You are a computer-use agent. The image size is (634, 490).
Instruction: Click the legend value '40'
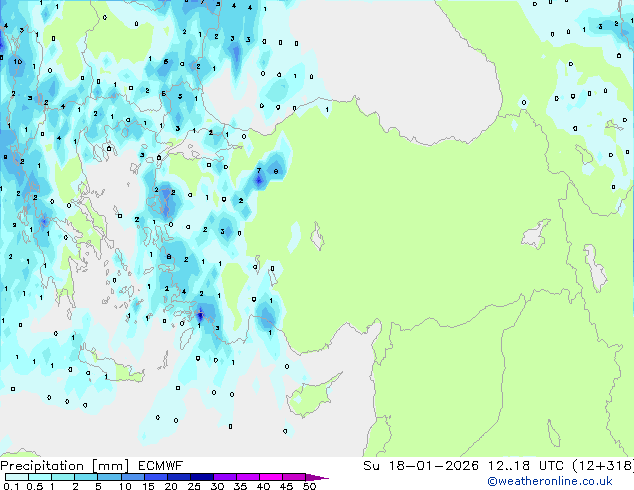click(x=263, y=486)
